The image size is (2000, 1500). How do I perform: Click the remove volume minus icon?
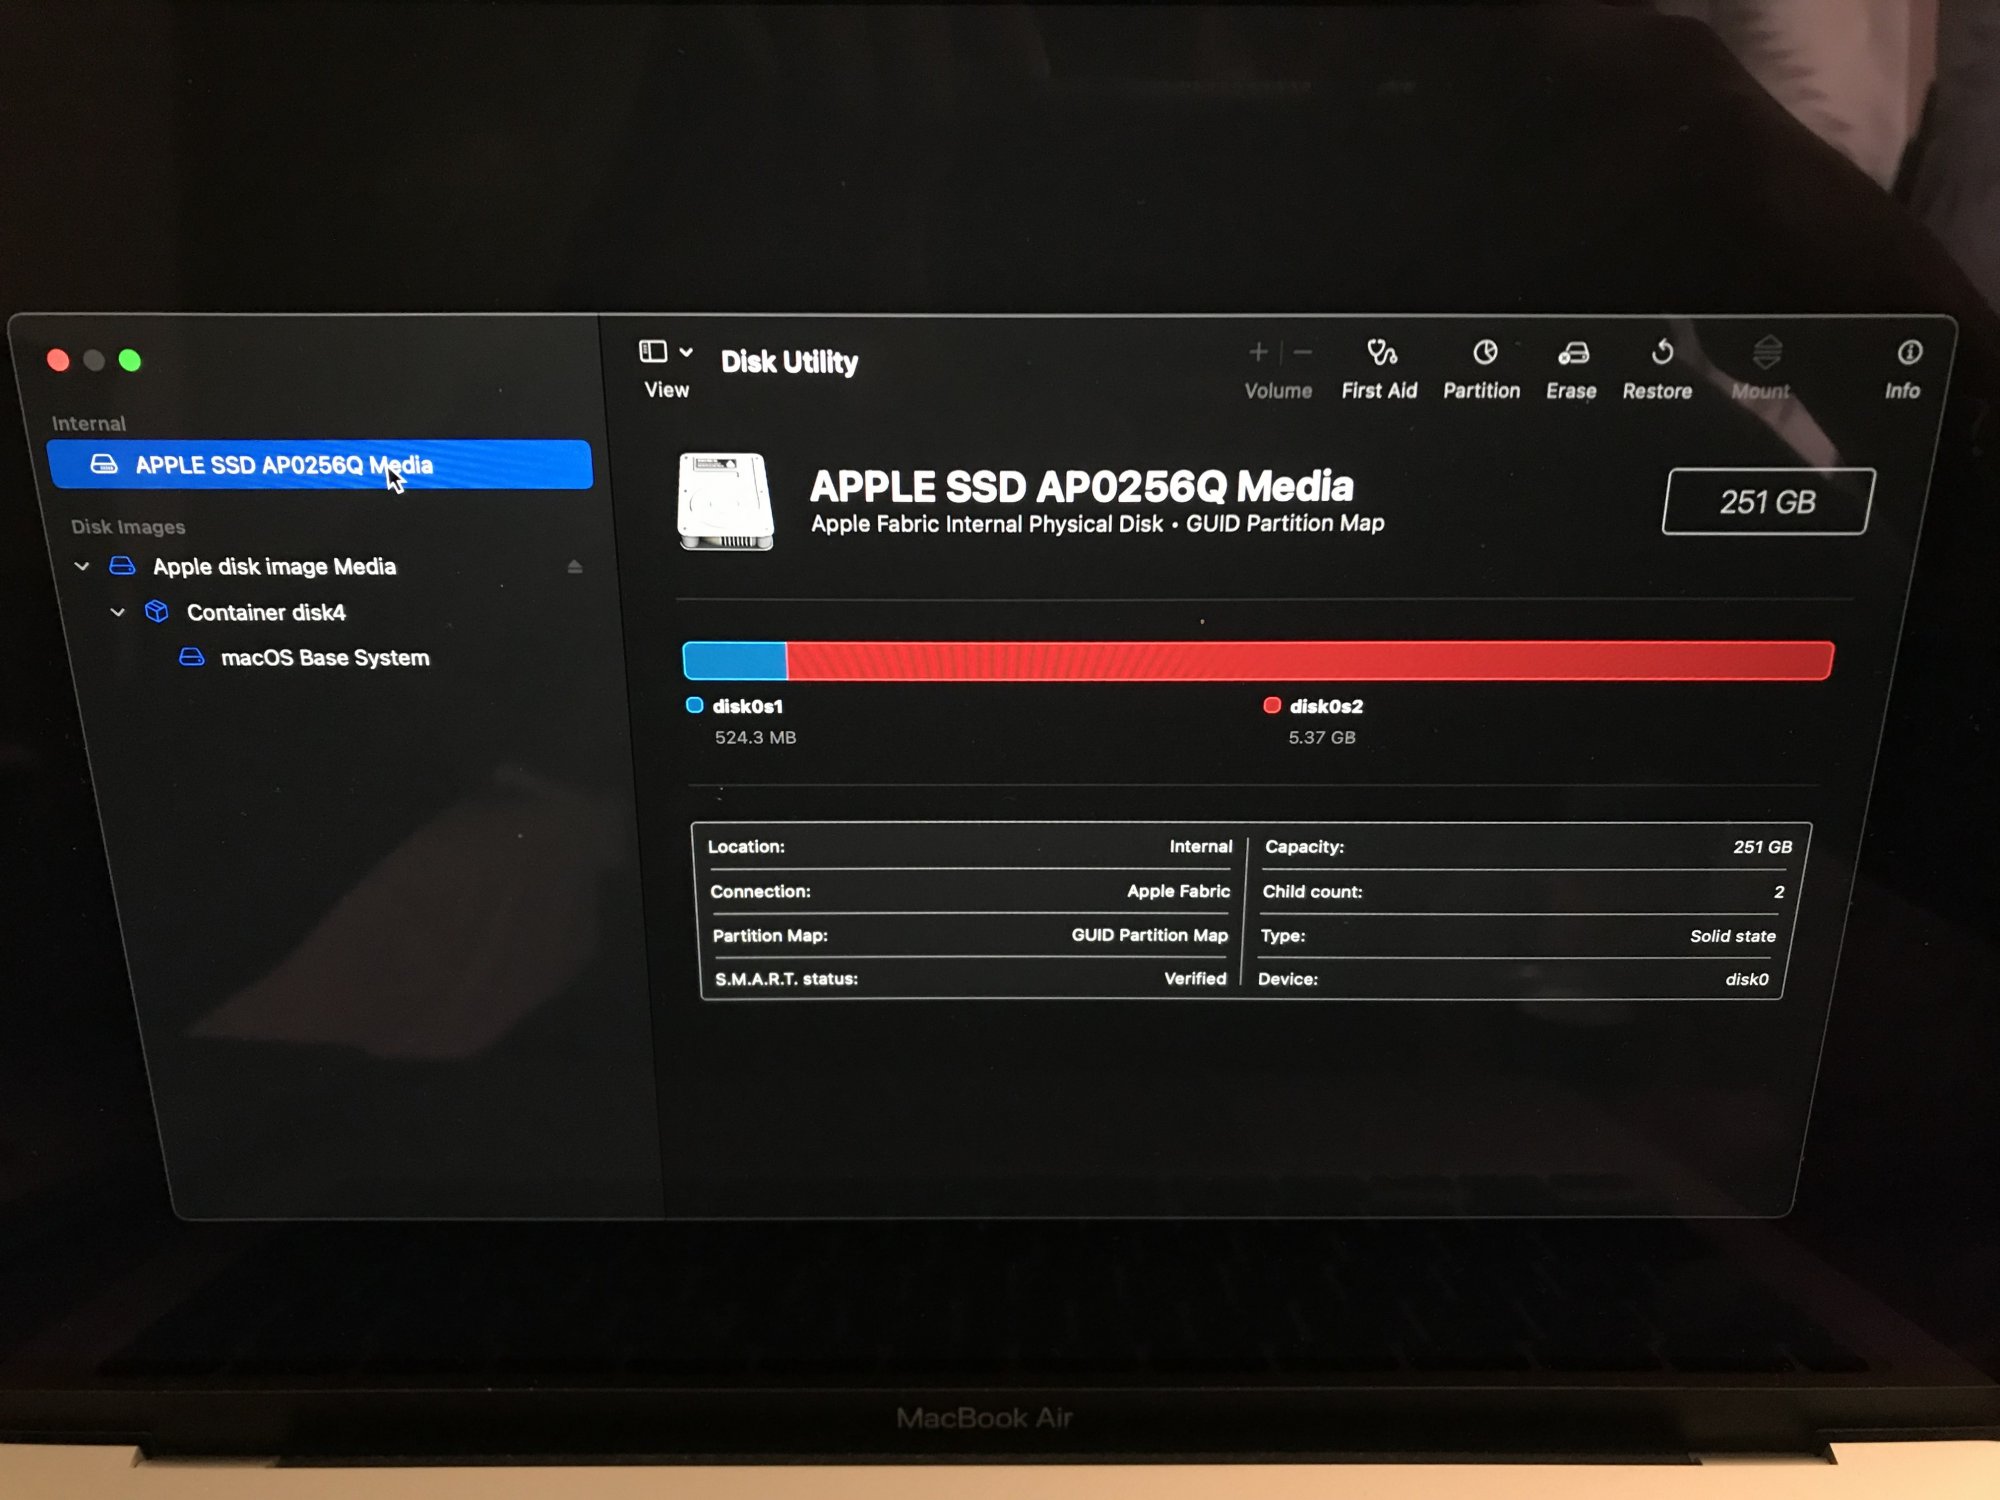[x=1302, y=352]
